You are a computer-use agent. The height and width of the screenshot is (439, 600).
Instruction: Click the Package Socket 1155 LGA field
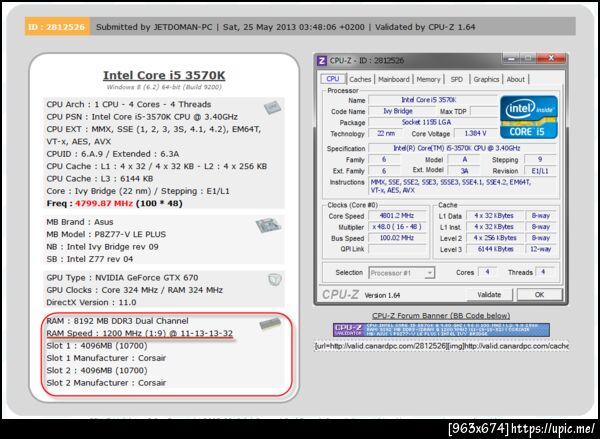pos(432,122)
